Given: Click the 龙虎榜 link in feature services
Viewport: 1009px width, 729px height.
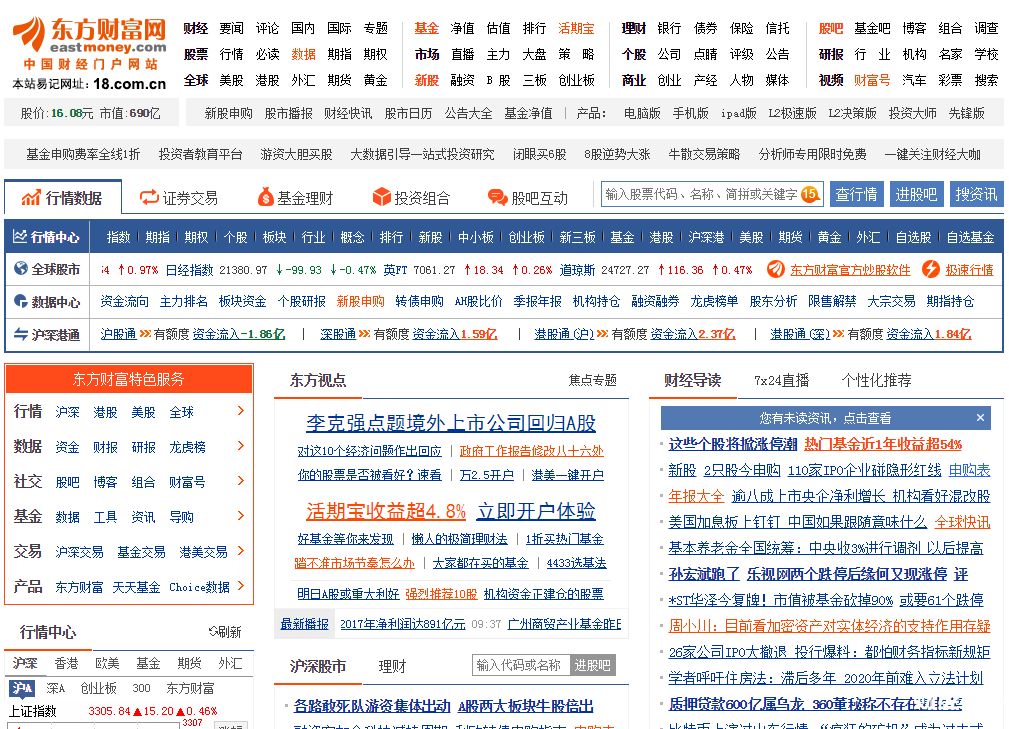Looking at the screenshot, I should (187, 447).
